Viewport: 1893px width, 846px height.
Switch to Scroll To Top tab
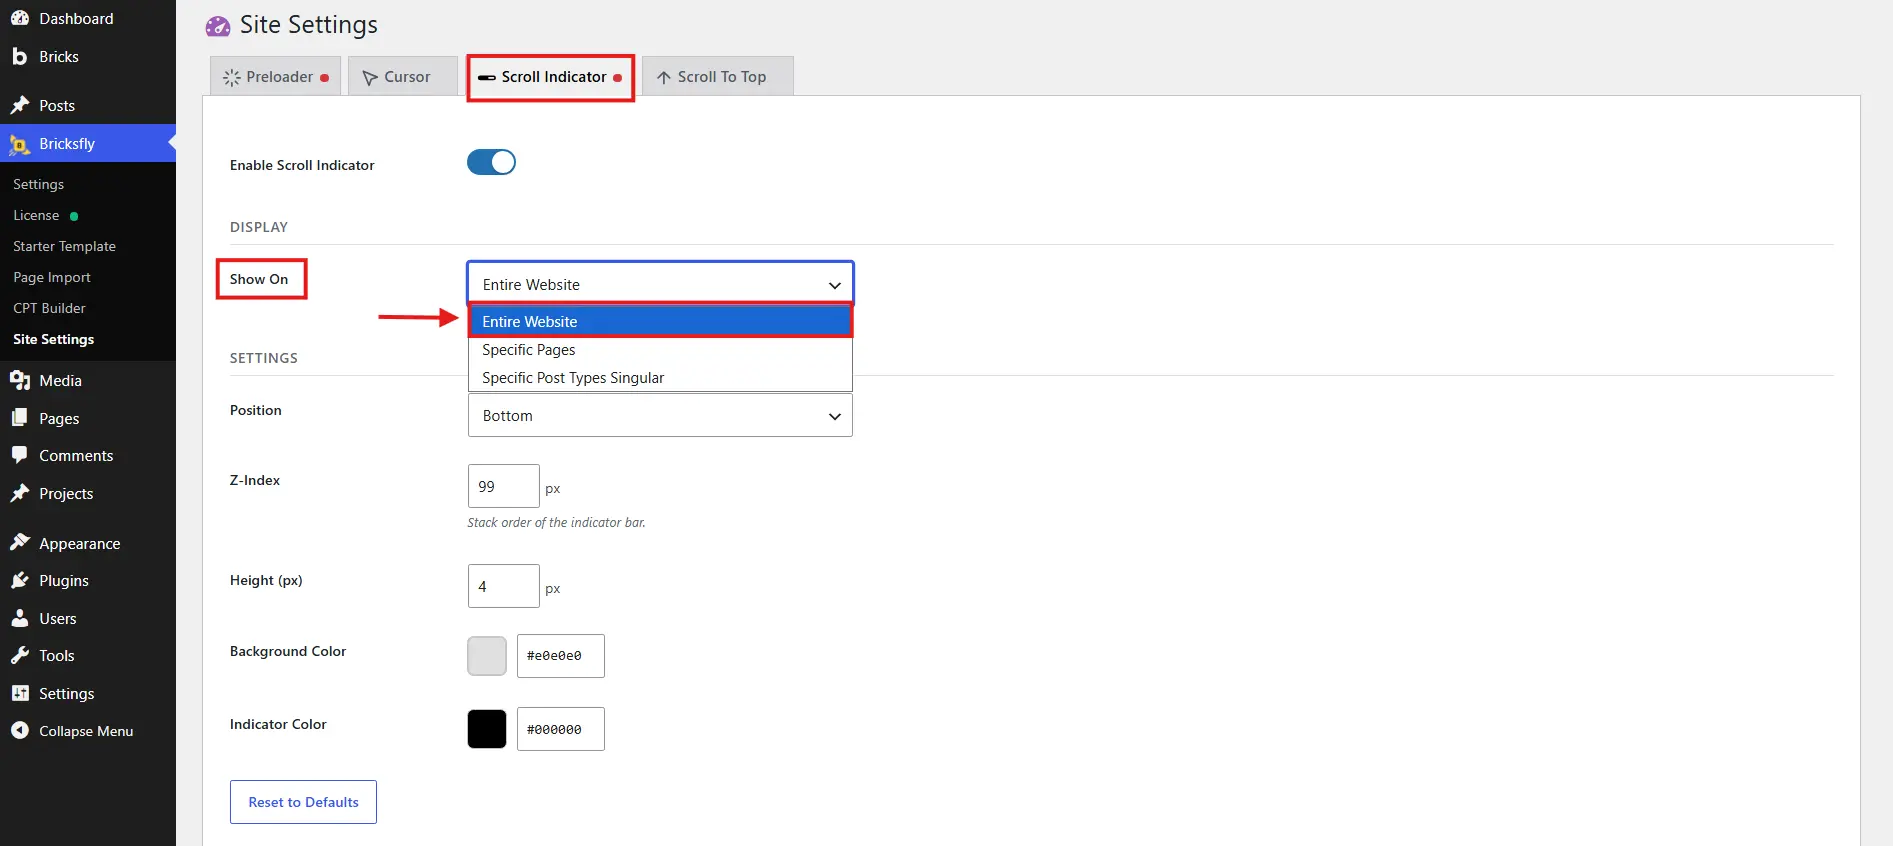coord(718,76)
